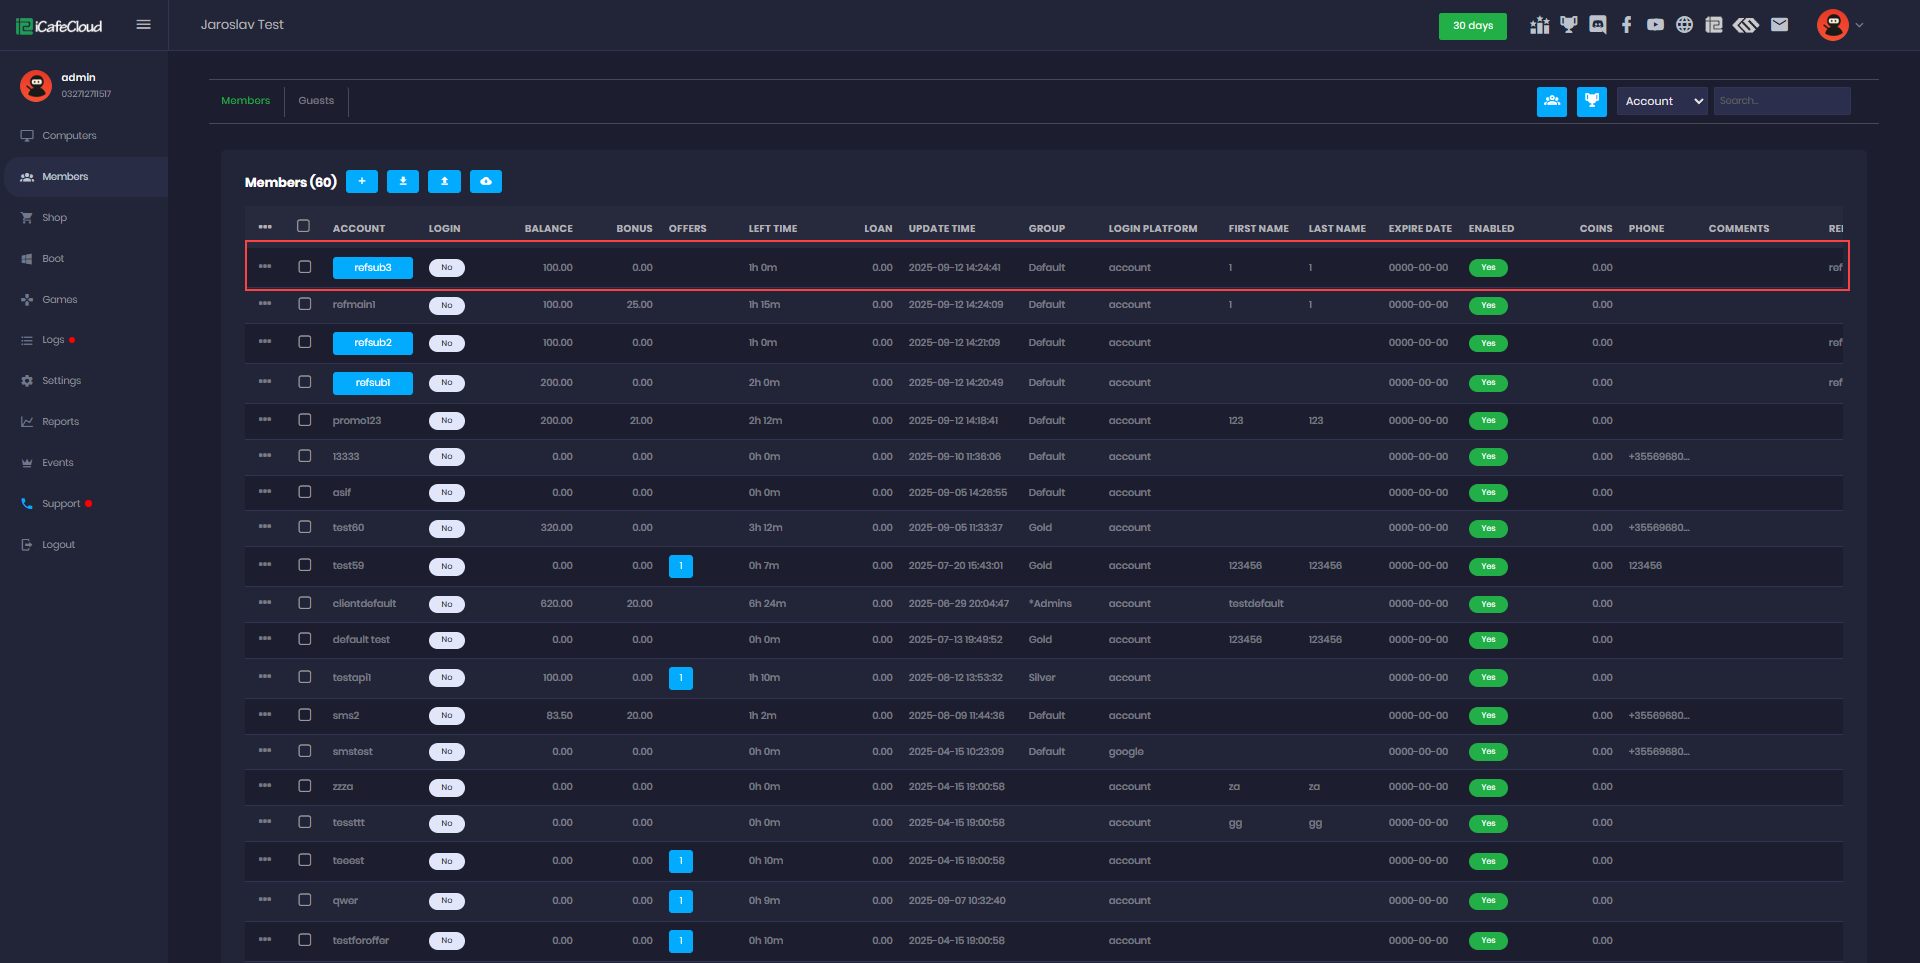Expand the user avatar menu in header
Viewport: 1920px width, 963px height.
[x=1839, y=25]
